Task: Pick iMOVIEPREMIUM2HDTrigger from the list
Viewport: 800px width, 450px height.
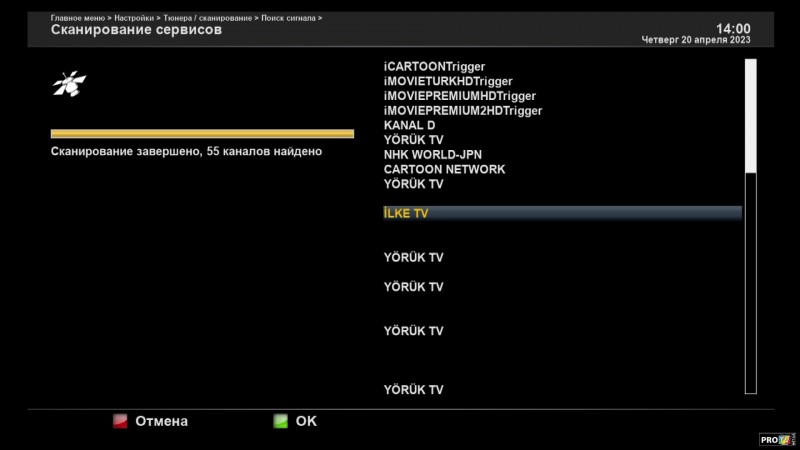Action: (x=463, y=111)
